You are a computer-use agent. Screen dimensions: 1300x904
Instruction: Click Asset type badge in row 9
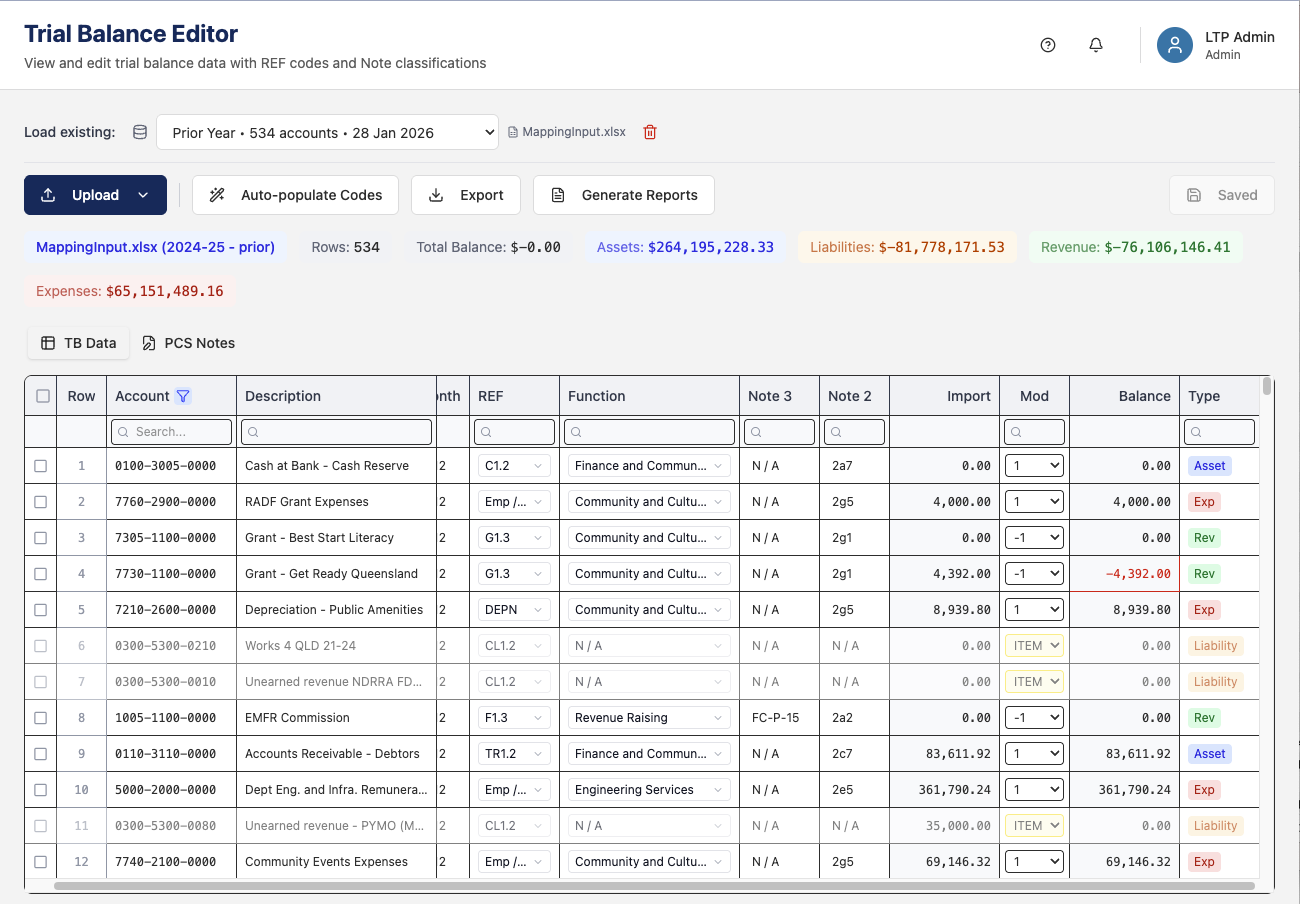tap(1209, 754)
